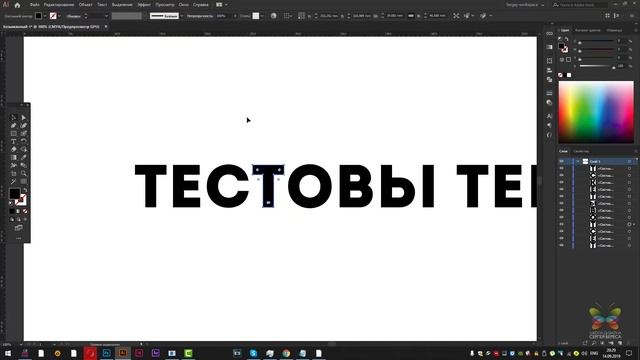Viewport: 640px width, 360px height.
Task: Open the Базовый brush definition dropdown
Action: 182,16
